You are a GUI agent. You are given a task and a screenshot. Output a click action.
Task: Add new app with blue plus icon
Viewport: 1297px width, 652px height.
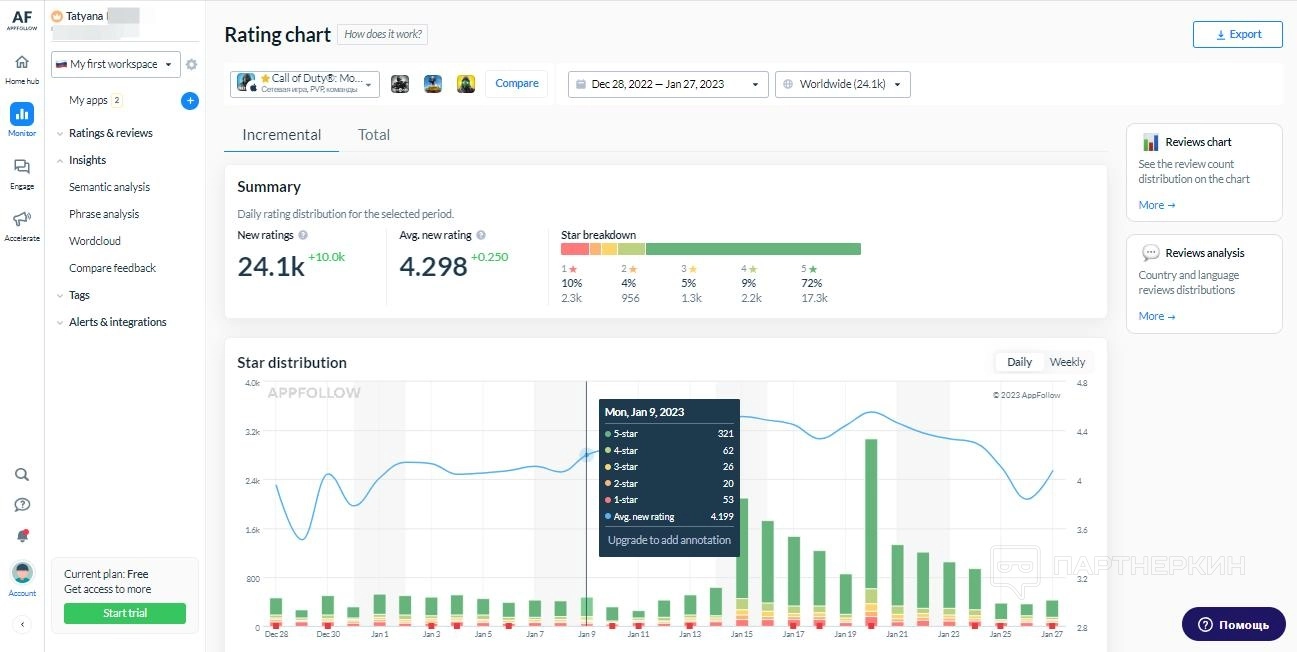(x=190, y=101)
